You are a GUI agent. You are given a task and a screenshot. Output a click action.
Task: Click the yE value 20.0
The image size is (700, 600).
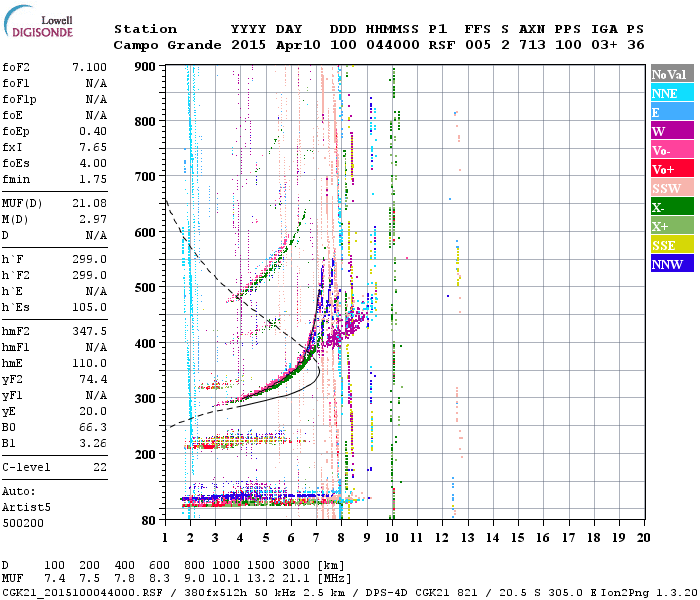pos(93,411)
